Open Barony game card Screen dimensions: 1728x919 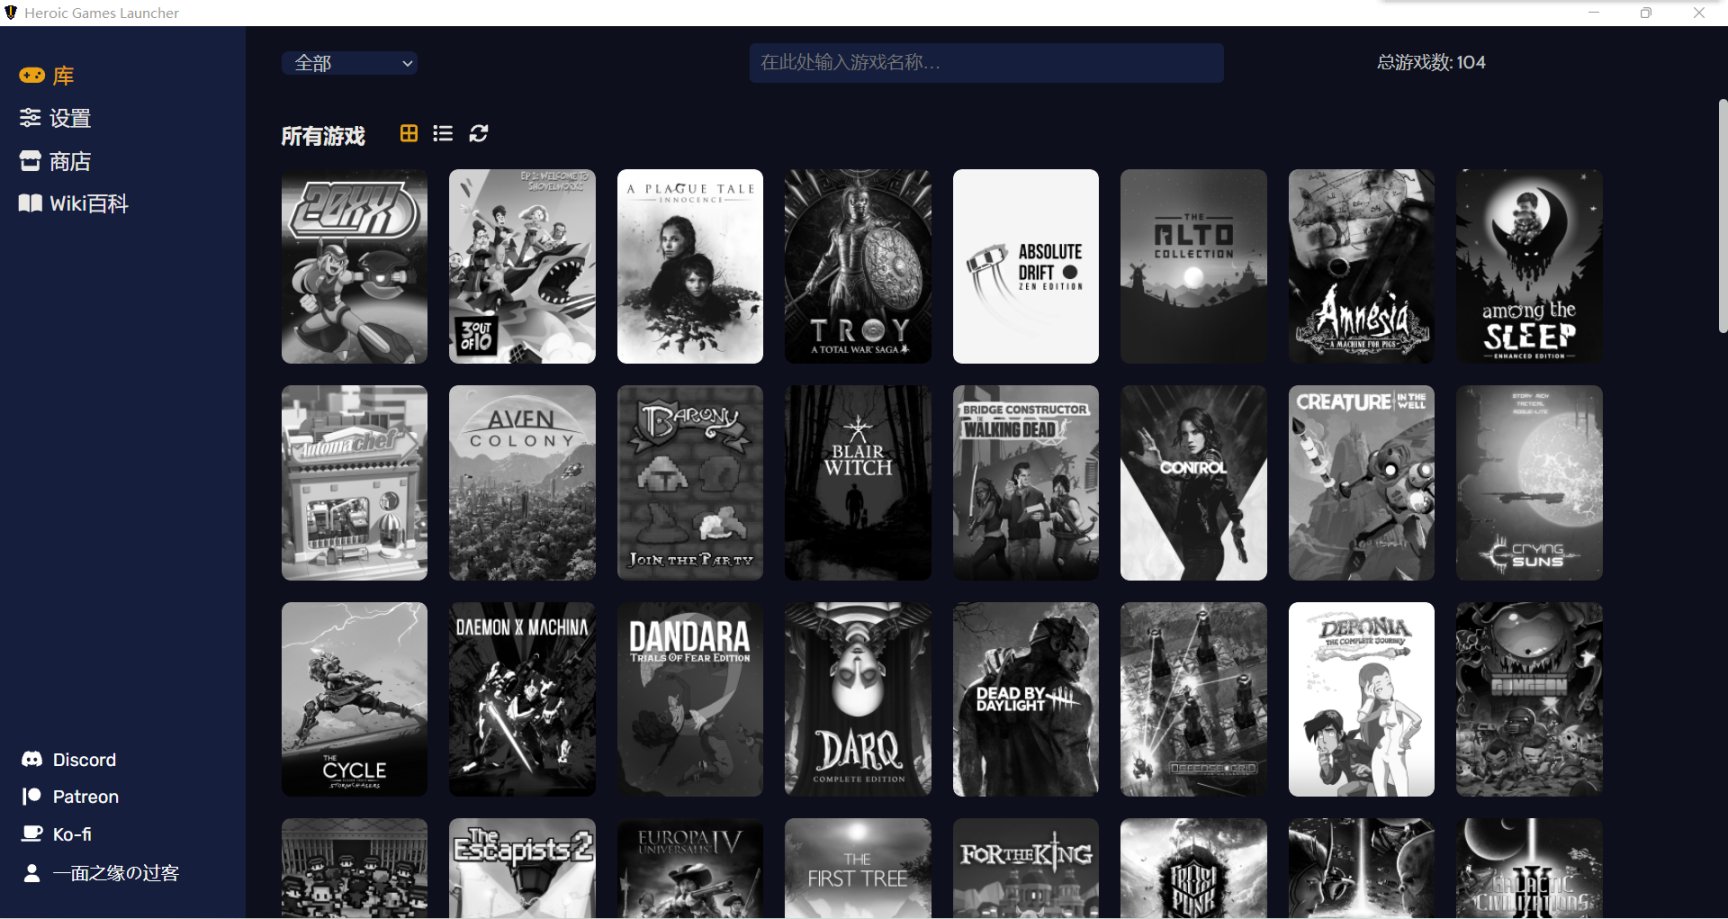coord(690,483)
